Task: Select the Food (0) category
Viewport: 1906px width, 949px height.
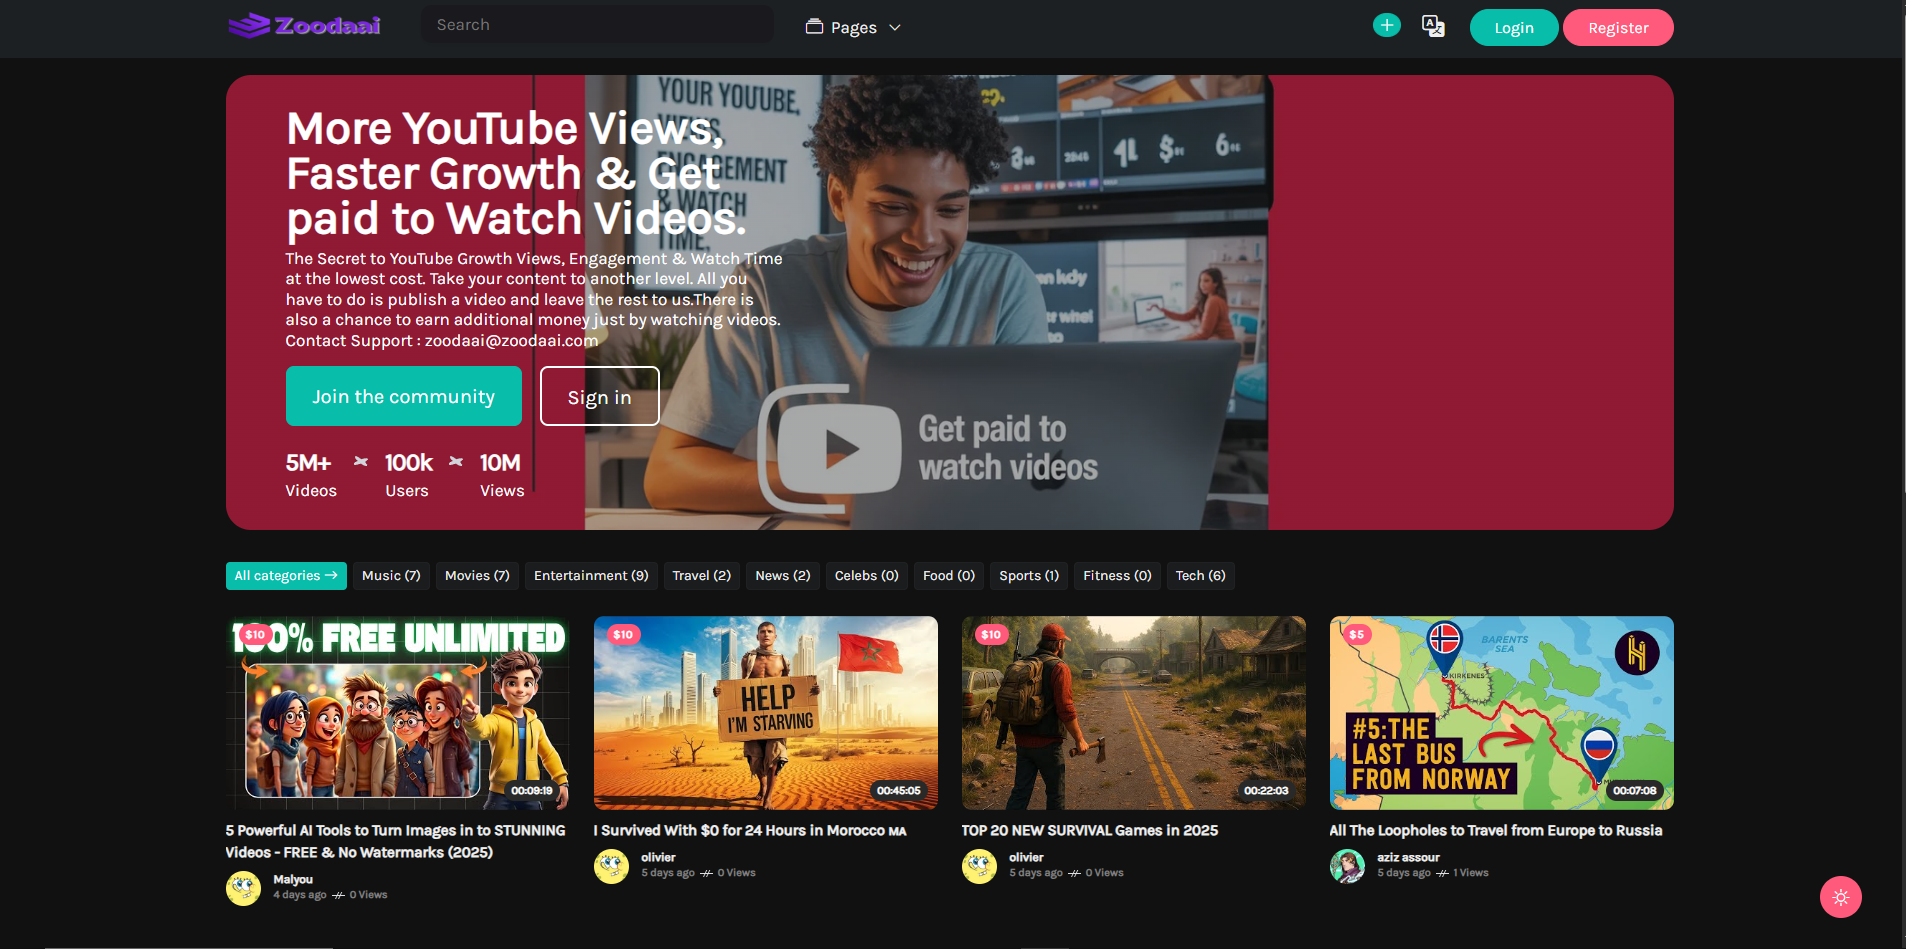Action: click(x=948, y=576)
